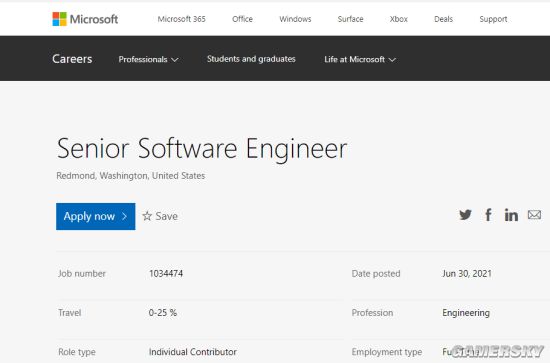Click Careers home link

[x=72, y=59]
